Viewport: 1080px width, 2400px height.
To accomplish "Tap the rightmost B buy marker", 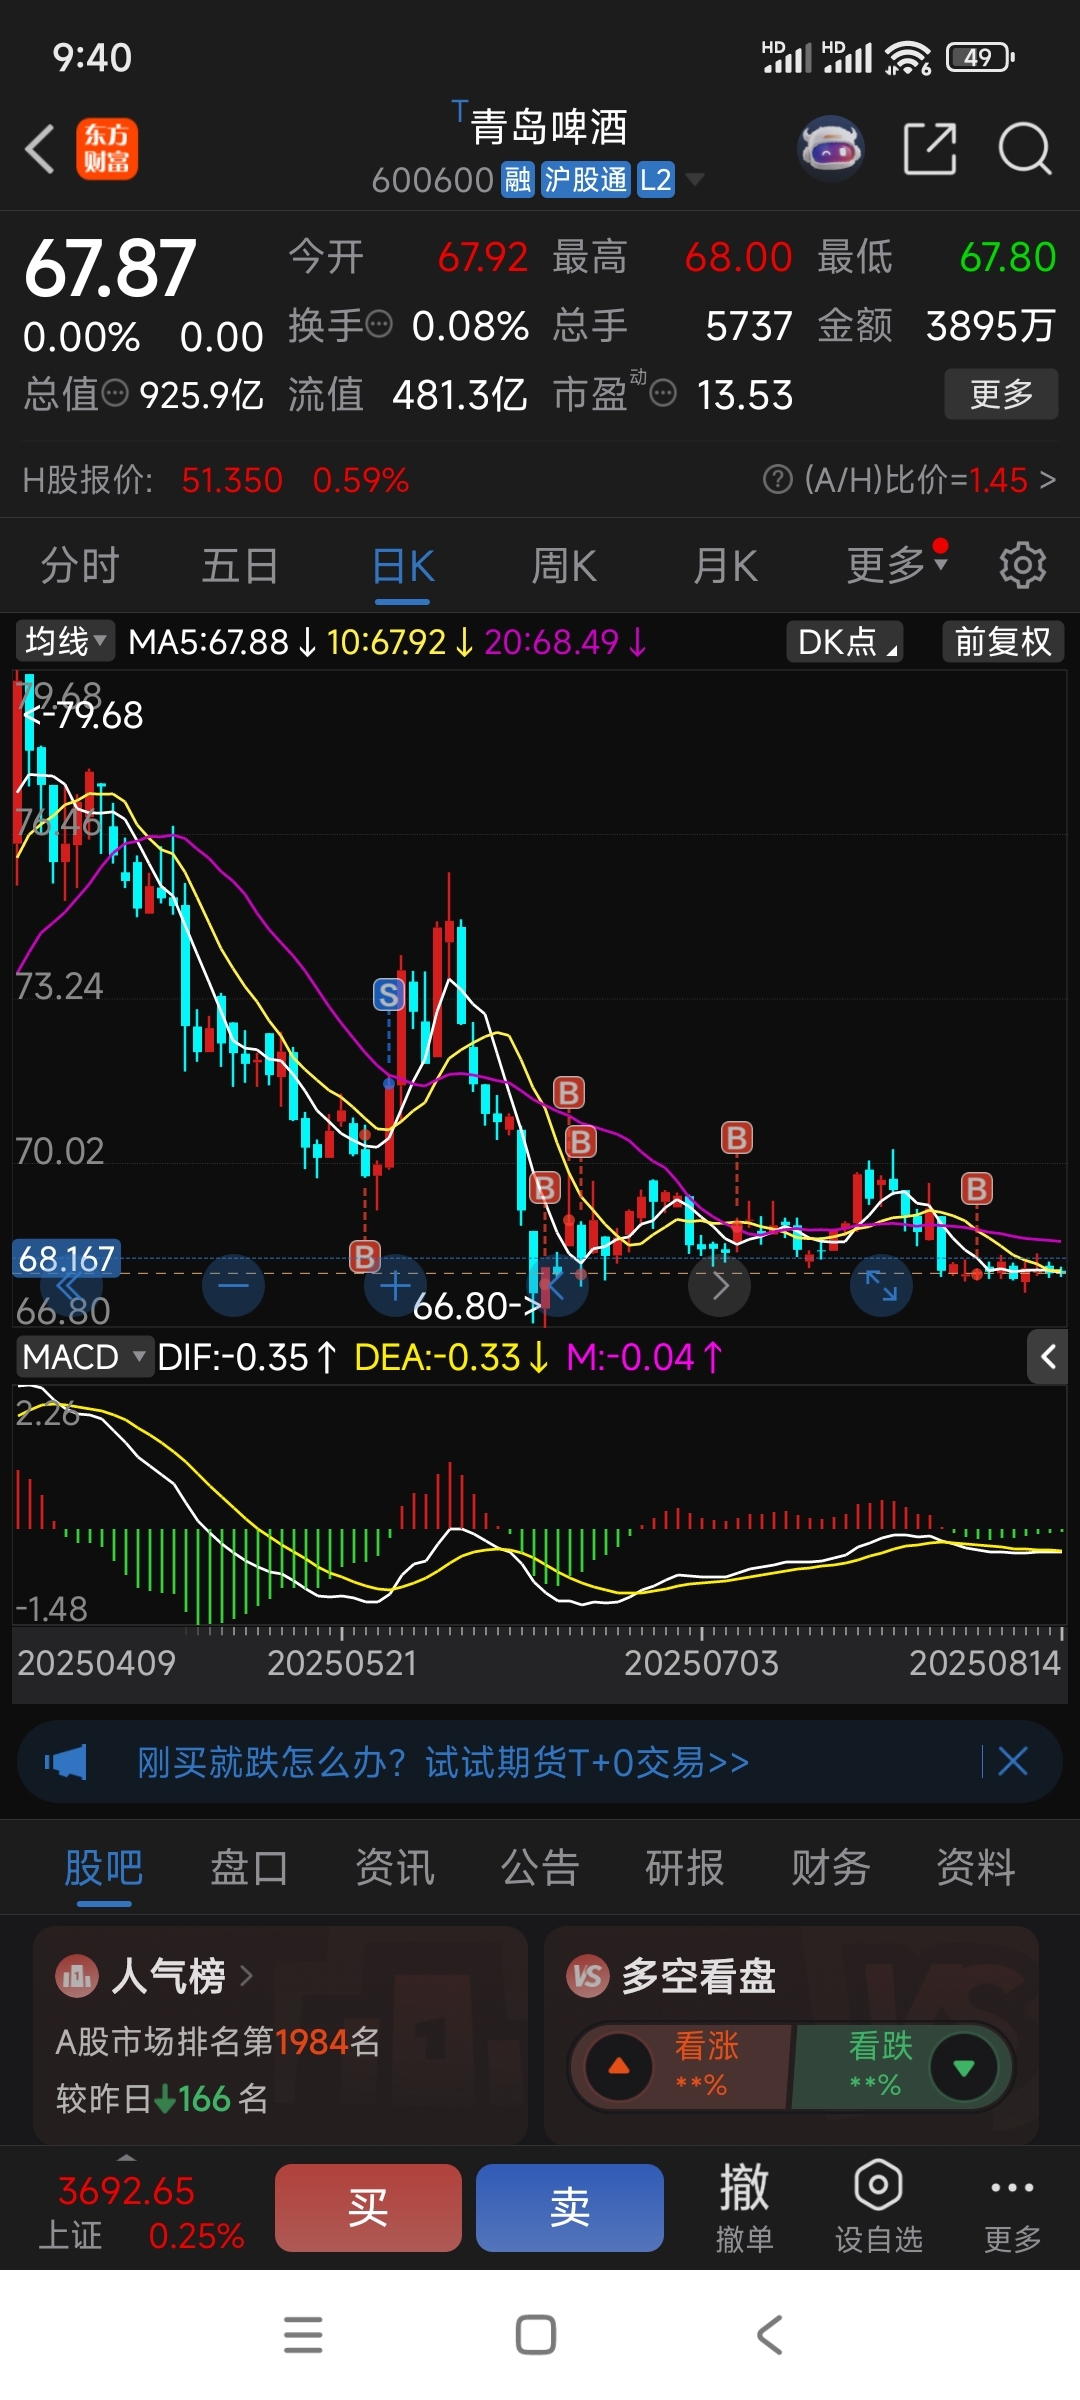I will point(977,1188).
